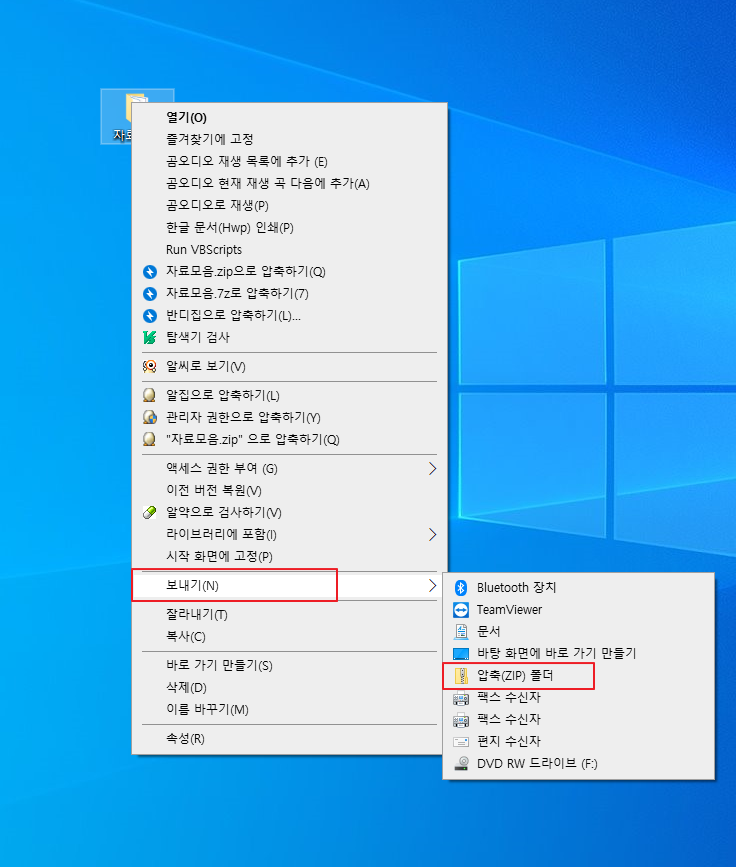Click the desktop icon for 바탕 화면에 바로 가기 만들기
The width and height of the screenshot is (736, 867).
pos(461,654)
